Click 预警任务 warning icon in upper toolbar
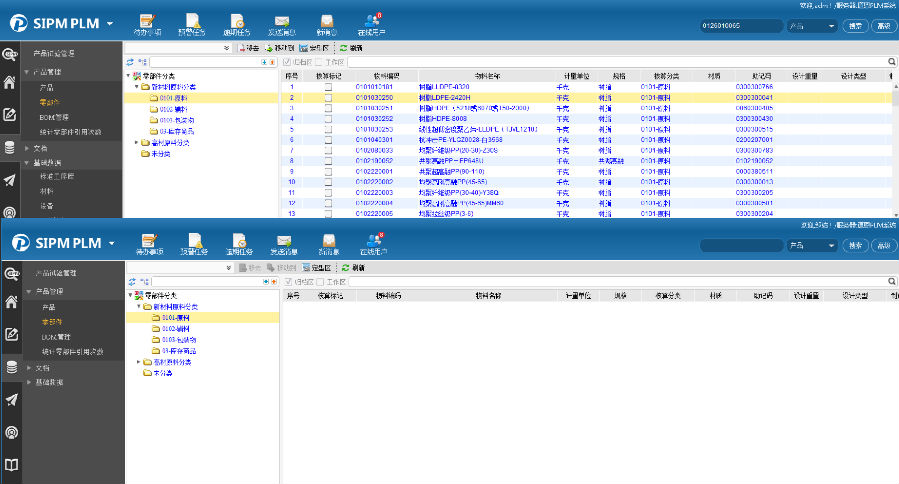899x484 pixels. (x=192, y=20)
